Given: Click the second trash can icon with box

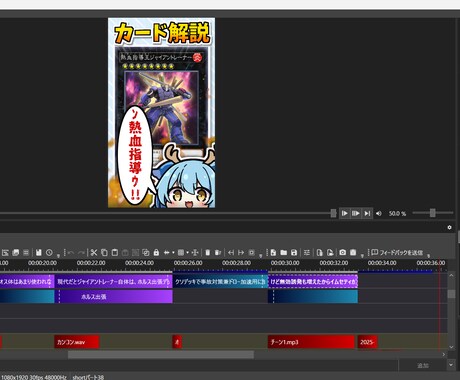Looking at the screenshot, I should coord(218,253).
